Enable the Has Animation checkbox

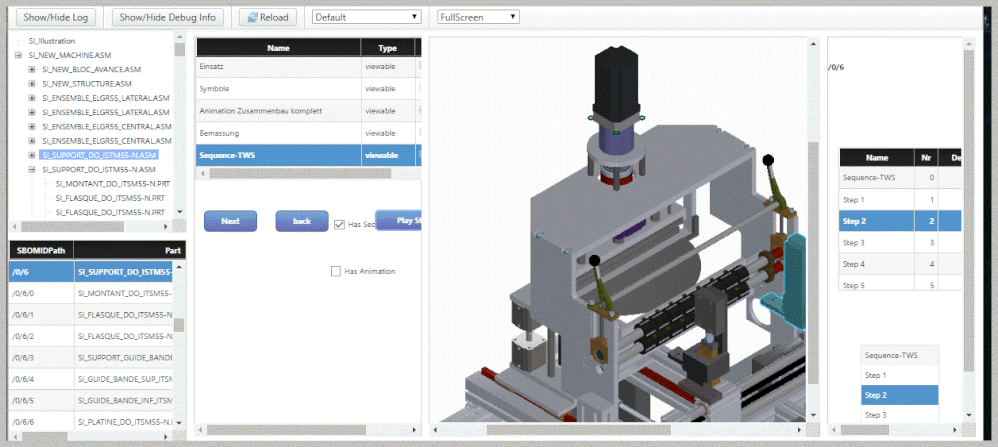click(336, 271)
